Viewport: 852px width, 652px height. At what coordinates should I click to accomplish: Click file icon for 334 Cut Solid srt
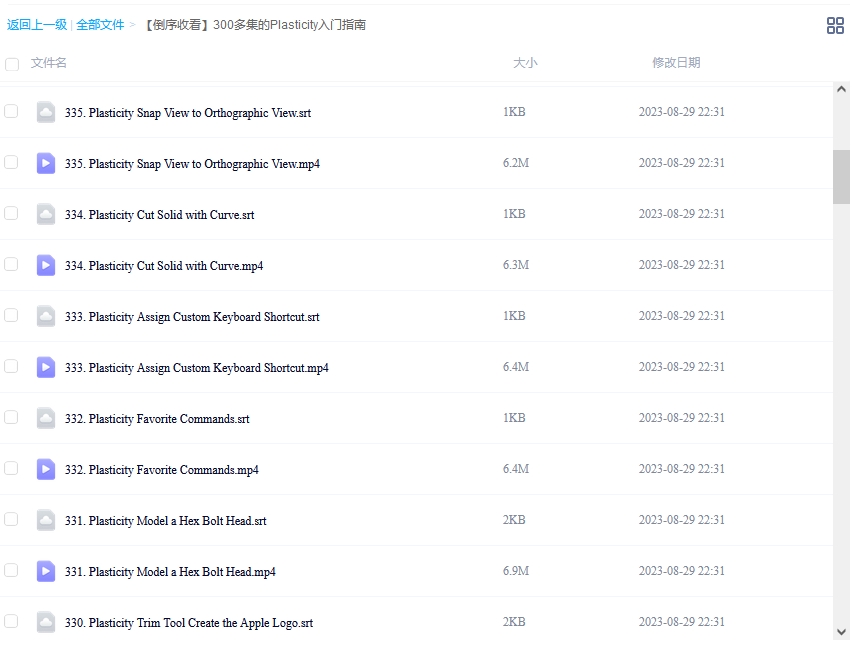pyautogui.click(x=46, y=214)
